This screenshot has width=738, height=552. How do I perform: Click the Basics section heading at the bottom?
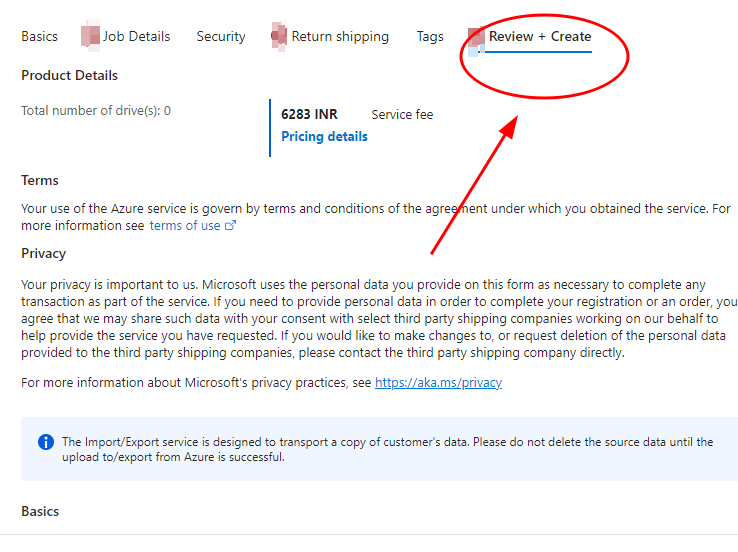40,511
